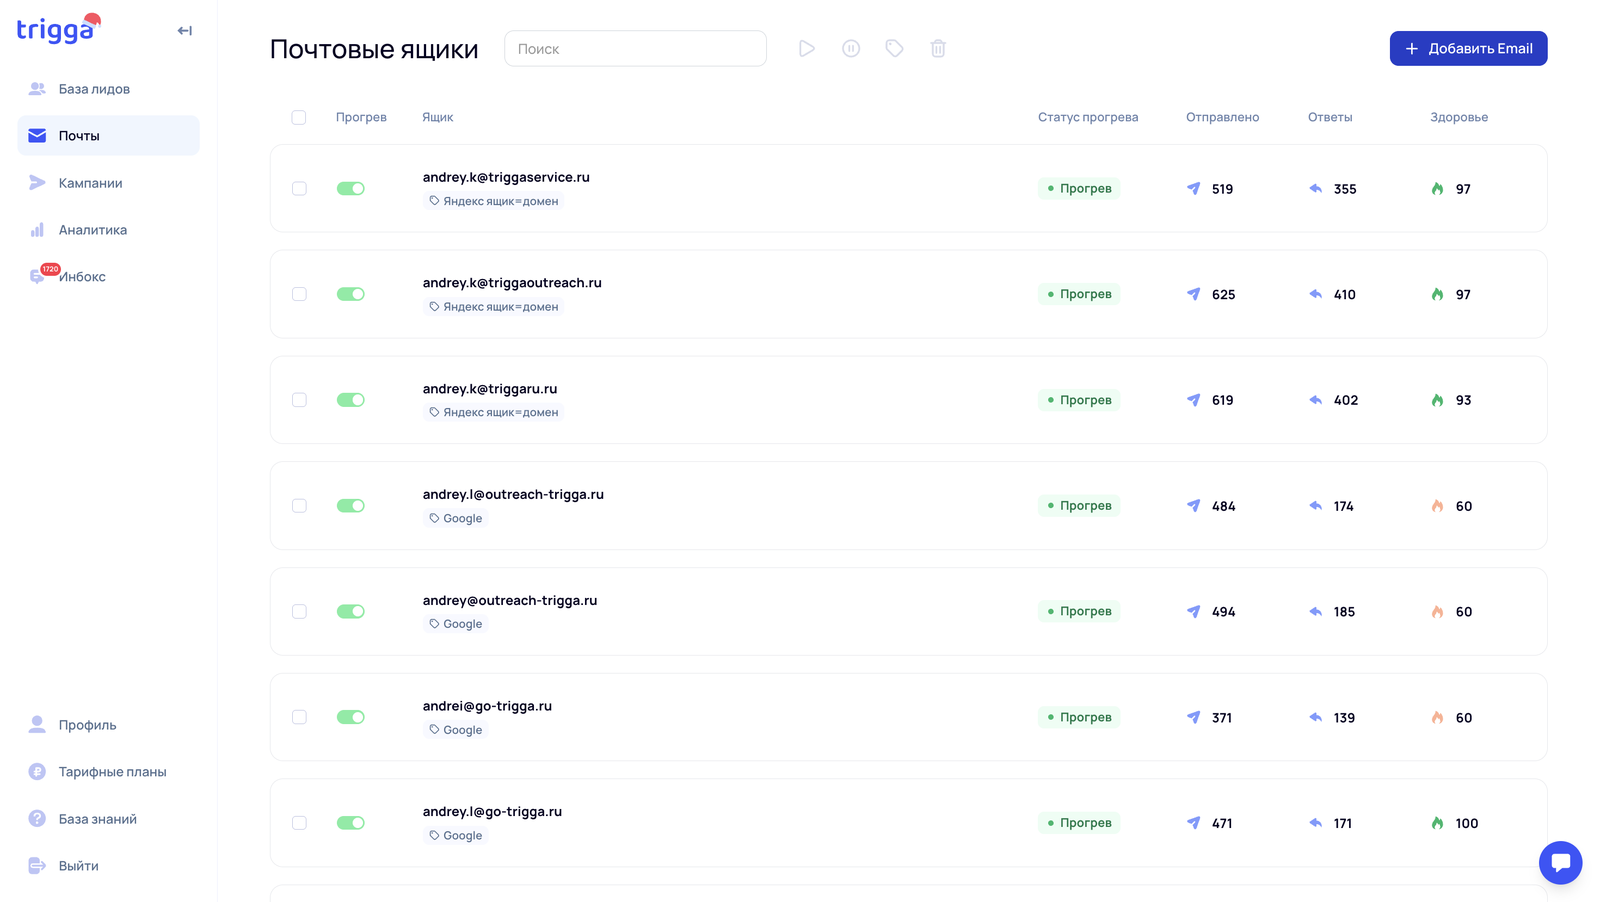Open Аналитика in the sidebar
This screenshot has height=902, width=1600.
coord(92,230)
